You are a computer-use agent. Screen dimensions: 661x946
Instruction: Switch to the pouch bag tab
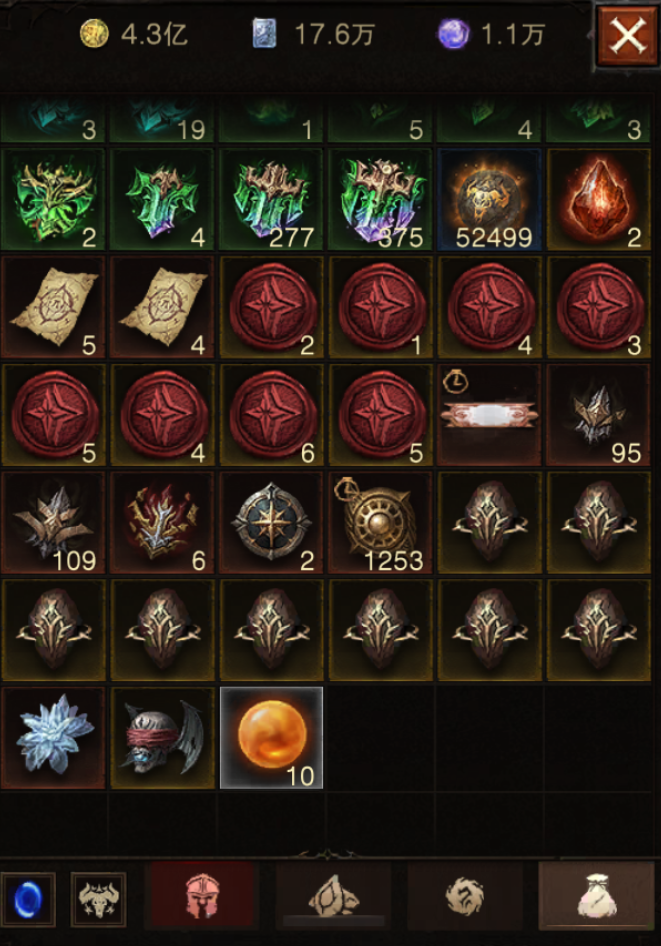596,896
